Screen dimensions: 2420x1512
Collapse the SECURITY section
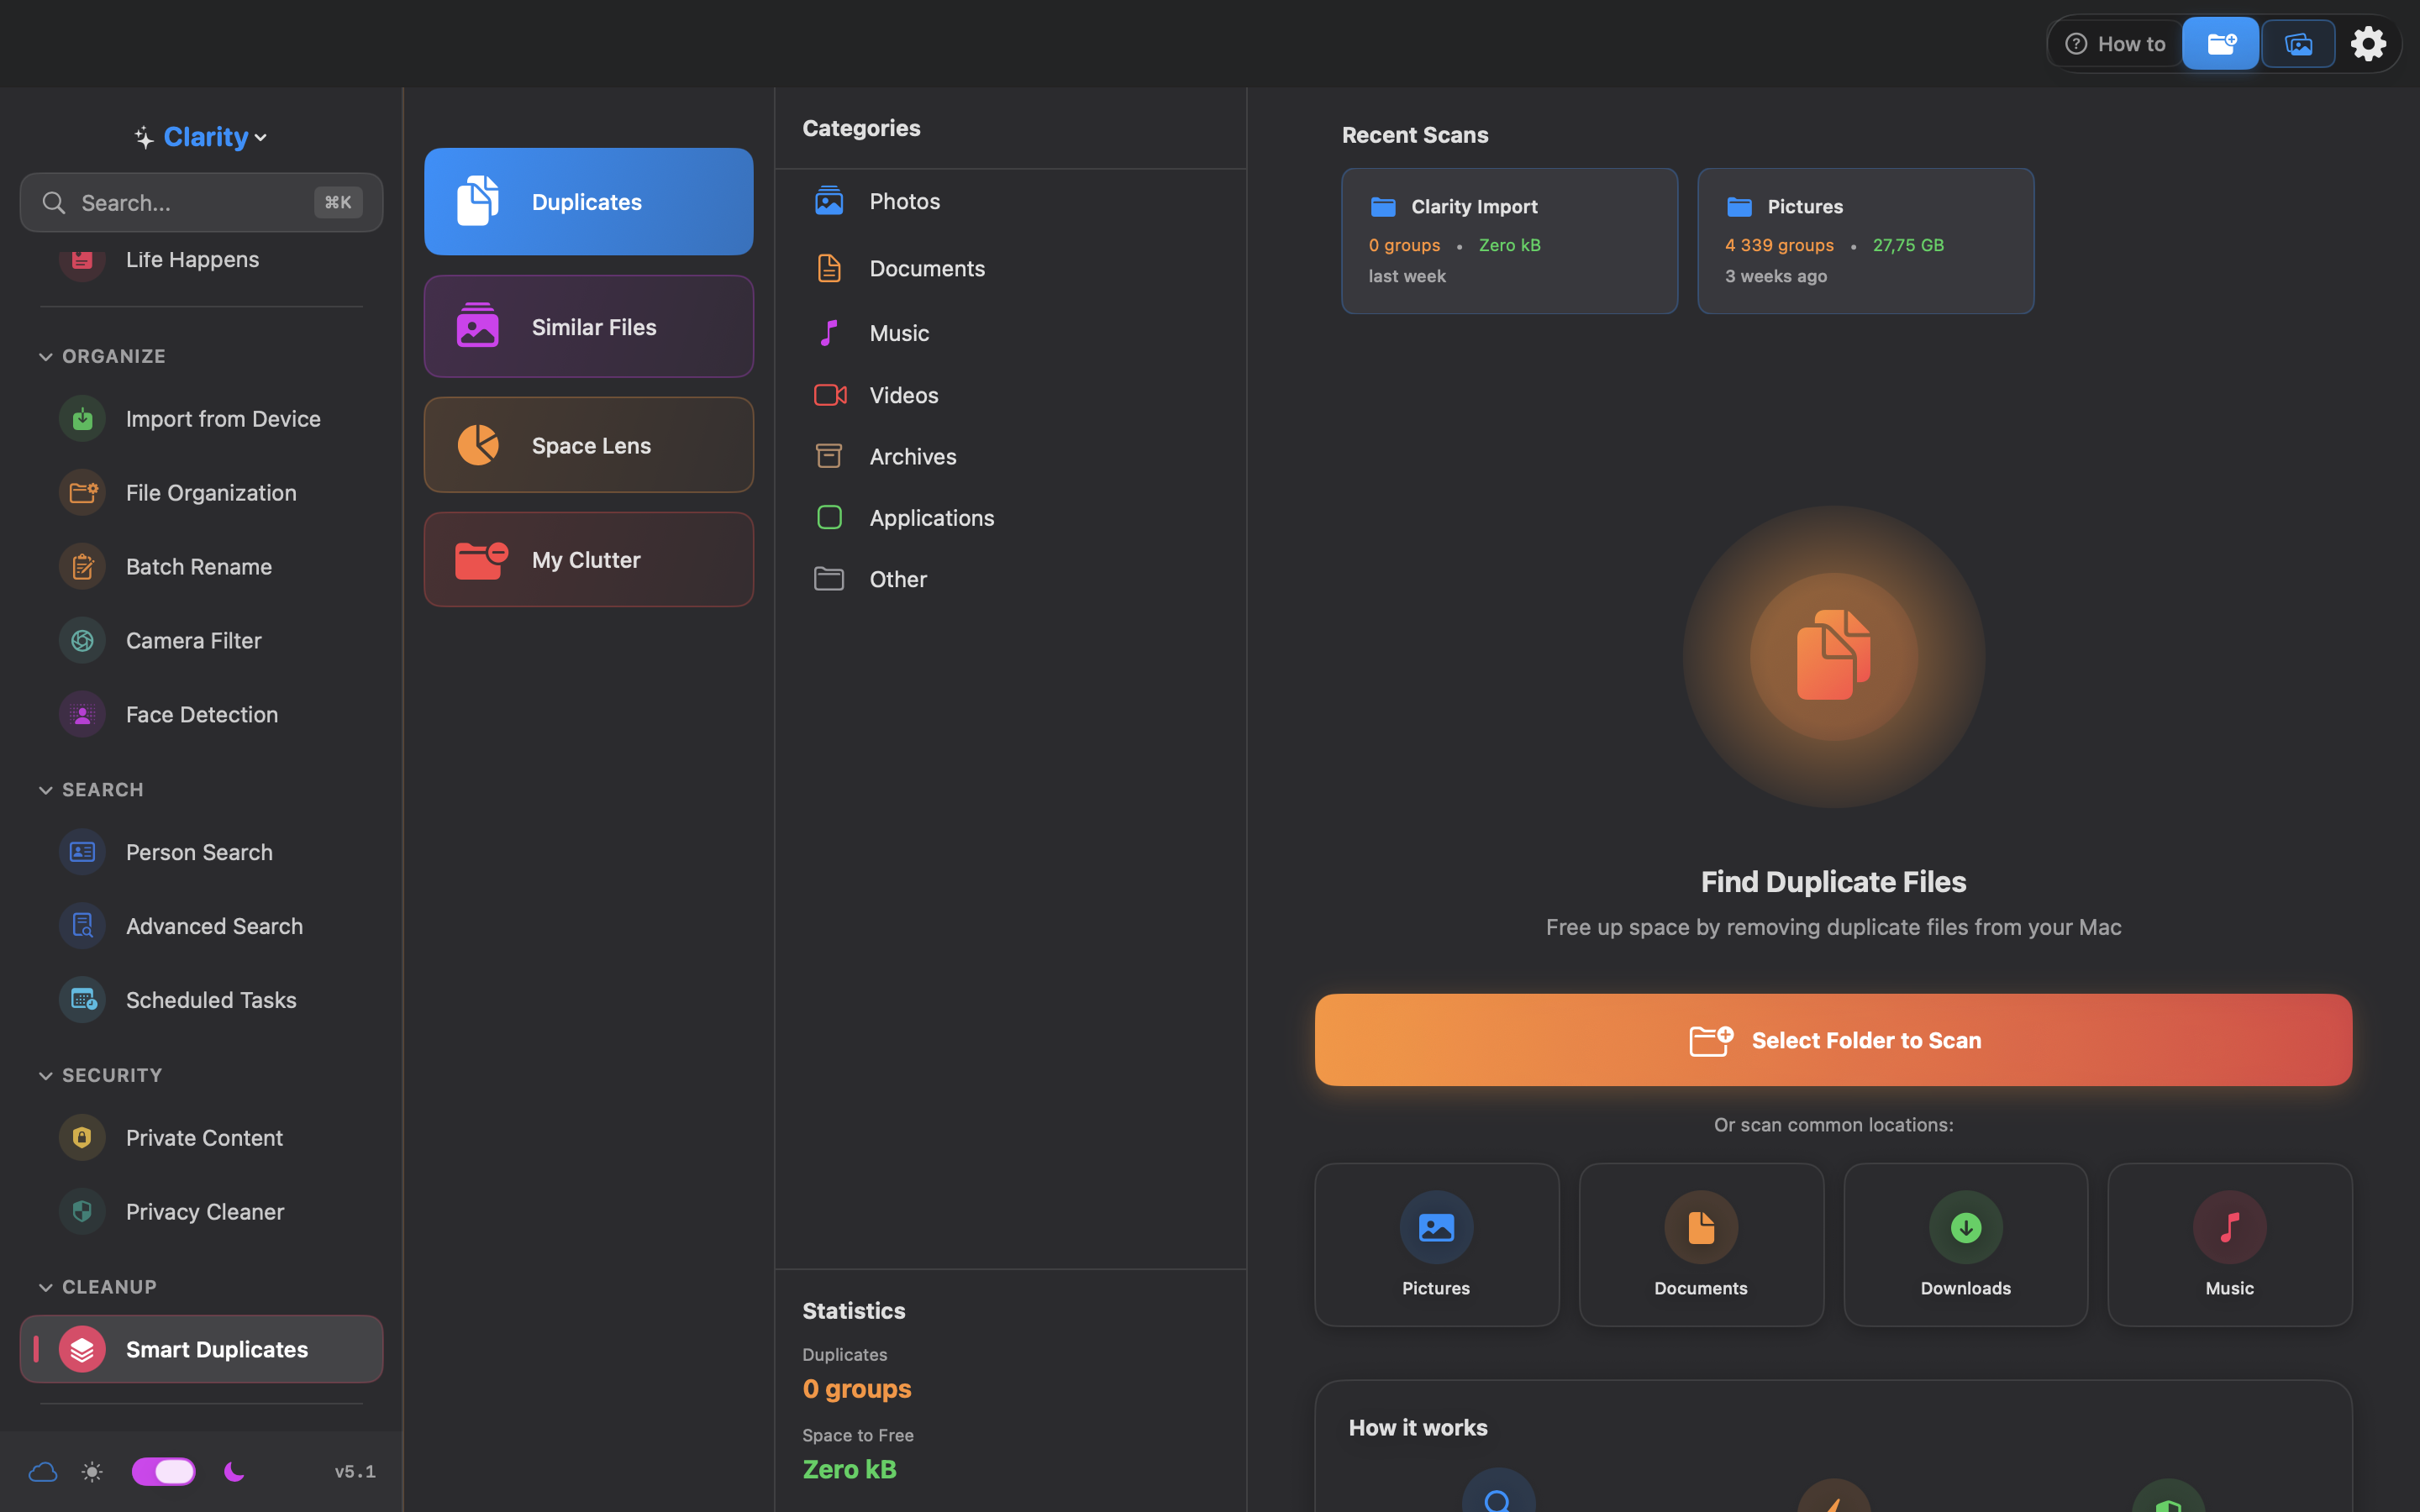46,1075
